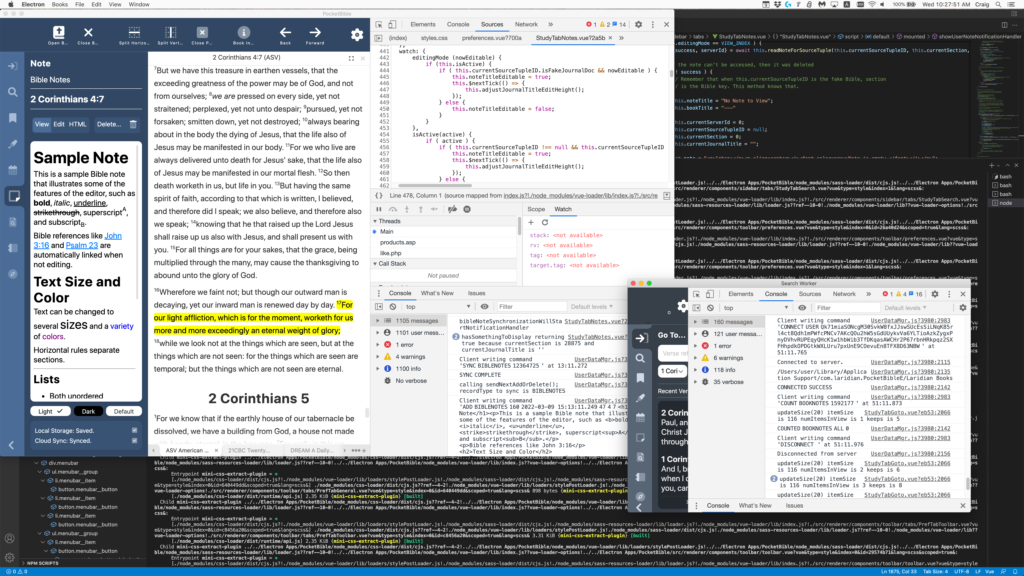This screenshot has height=576, width=1024.
Task: Open the Highlighter icon in PocketBible sidebar
Action: (x=12, y=144)
